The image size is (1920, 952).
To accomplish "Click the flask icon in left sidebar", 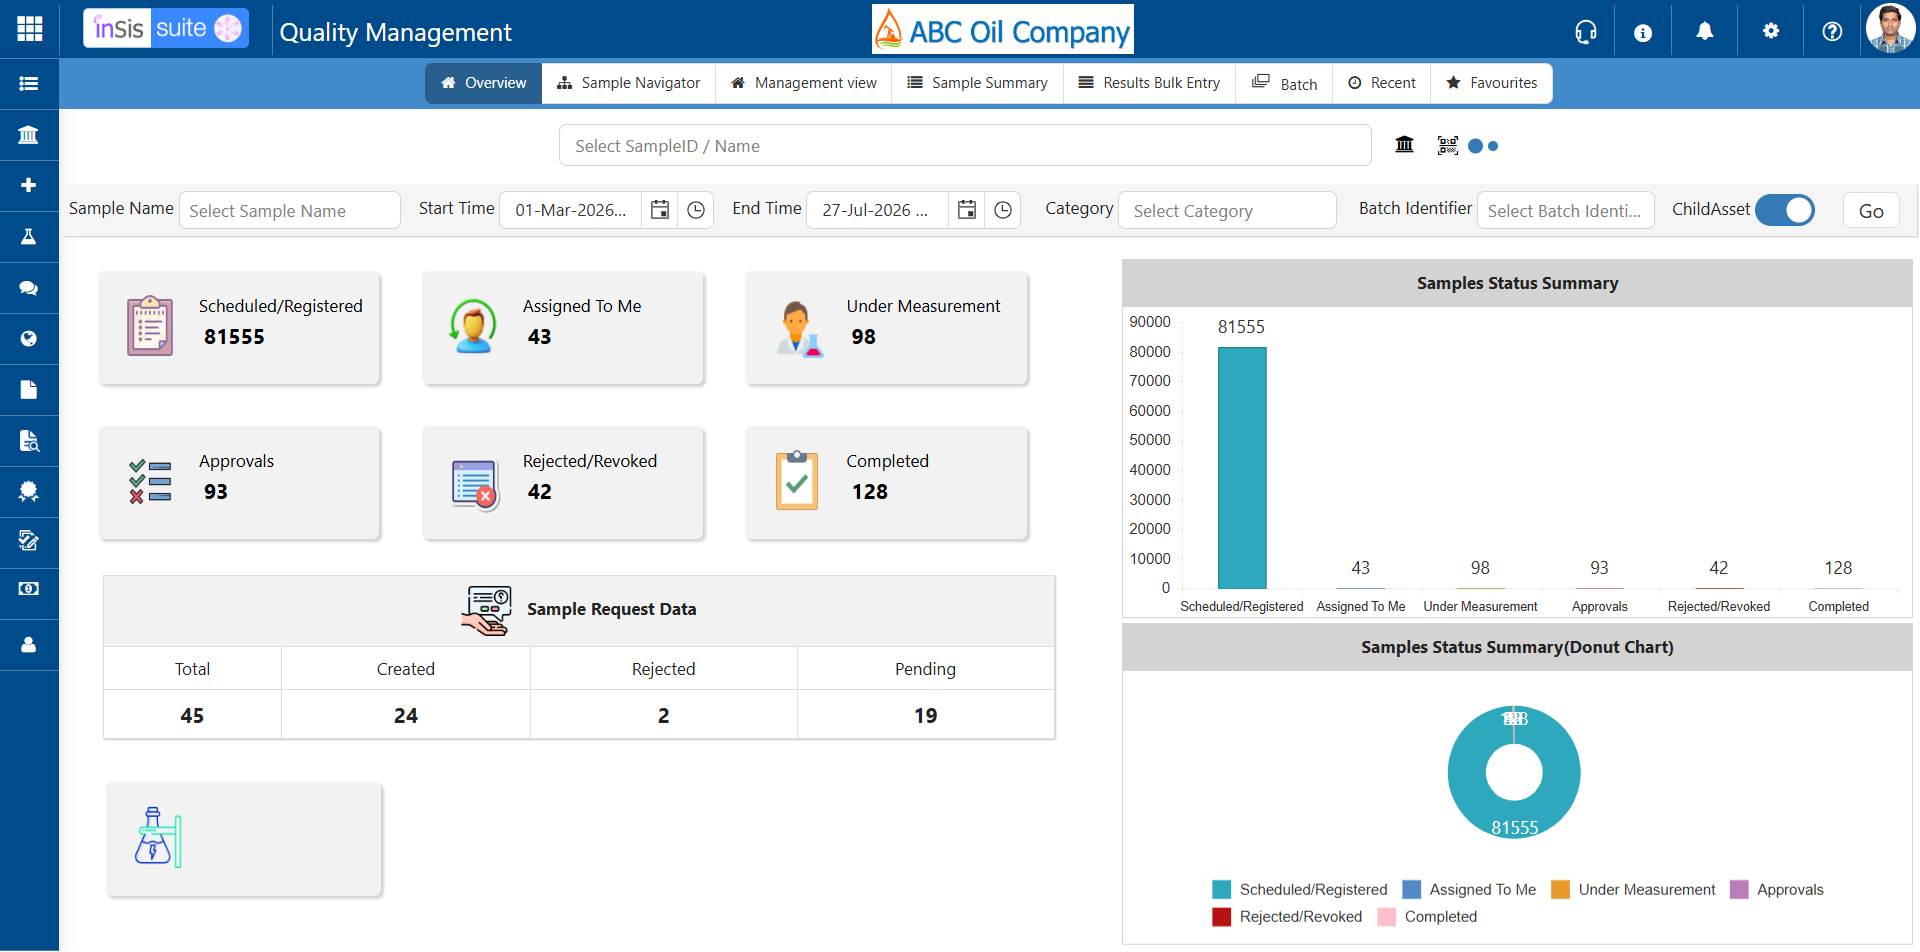I will coord(29,237).
